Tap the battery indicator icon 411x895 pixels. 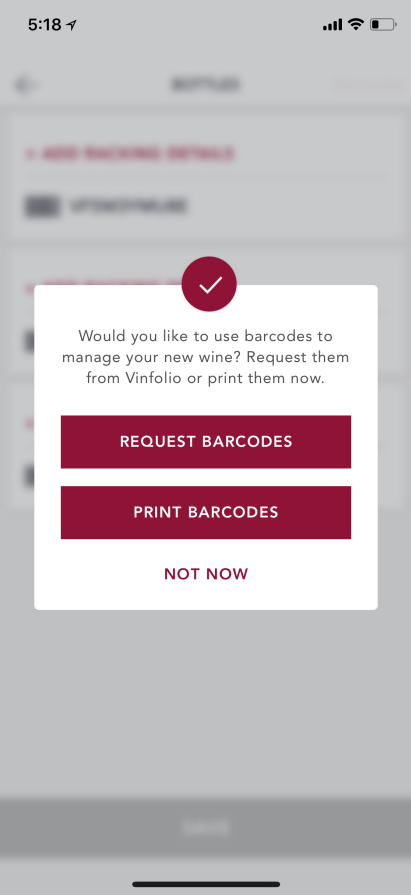click(x=382, y=25)
